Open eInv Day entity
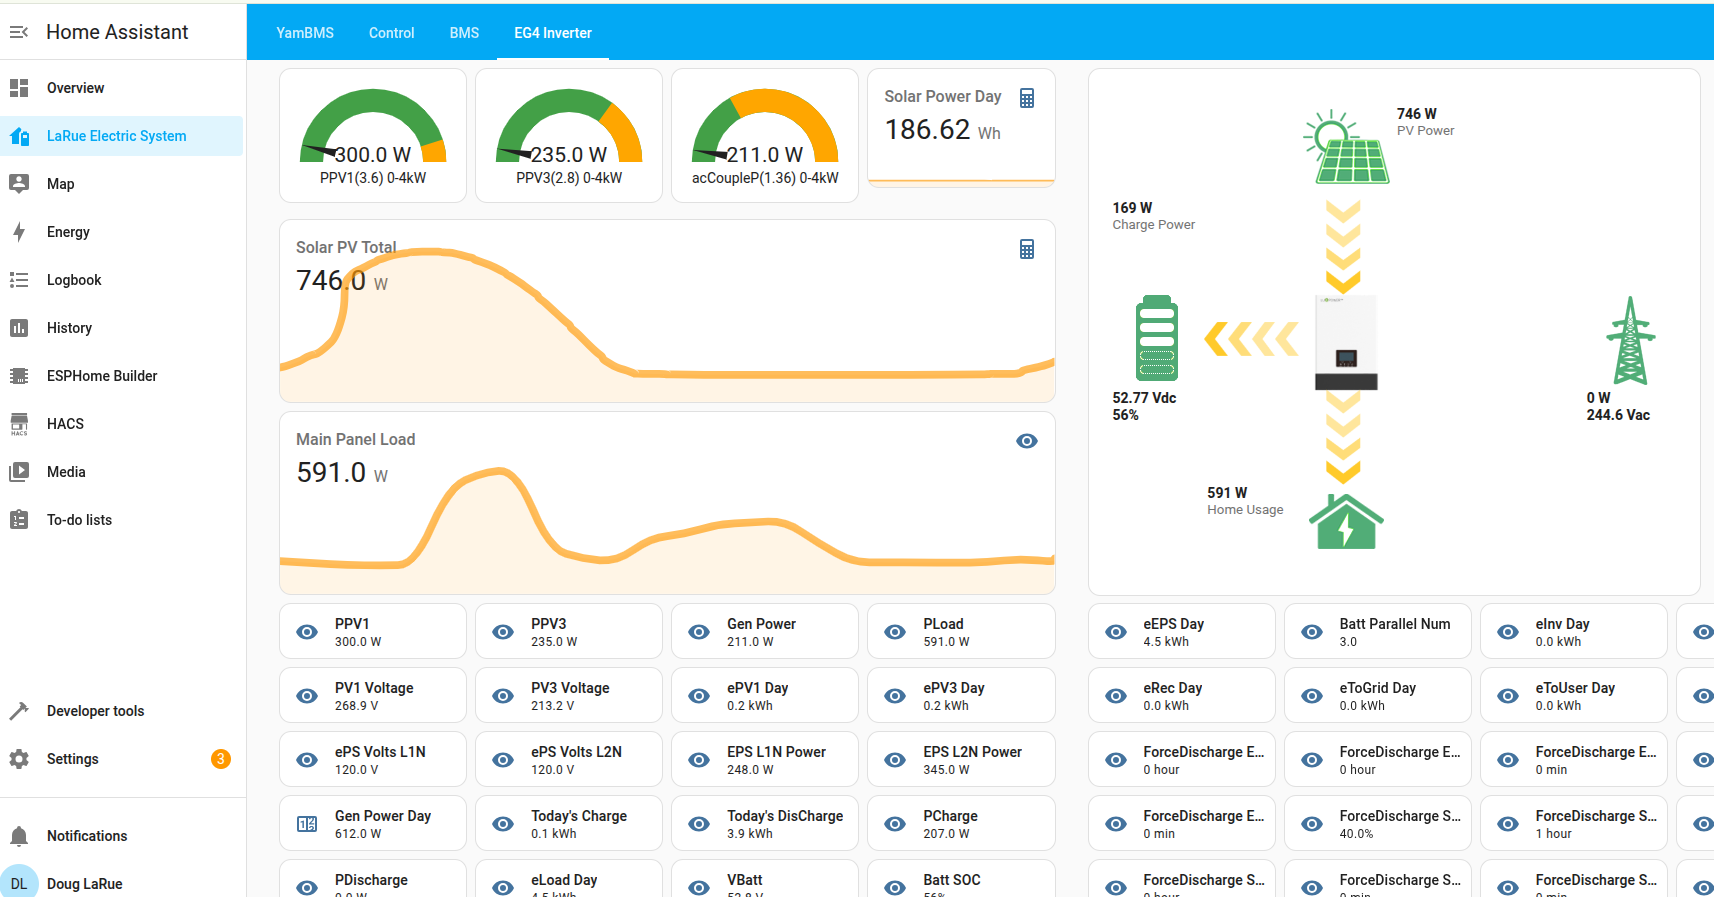 click(1574, 631)
